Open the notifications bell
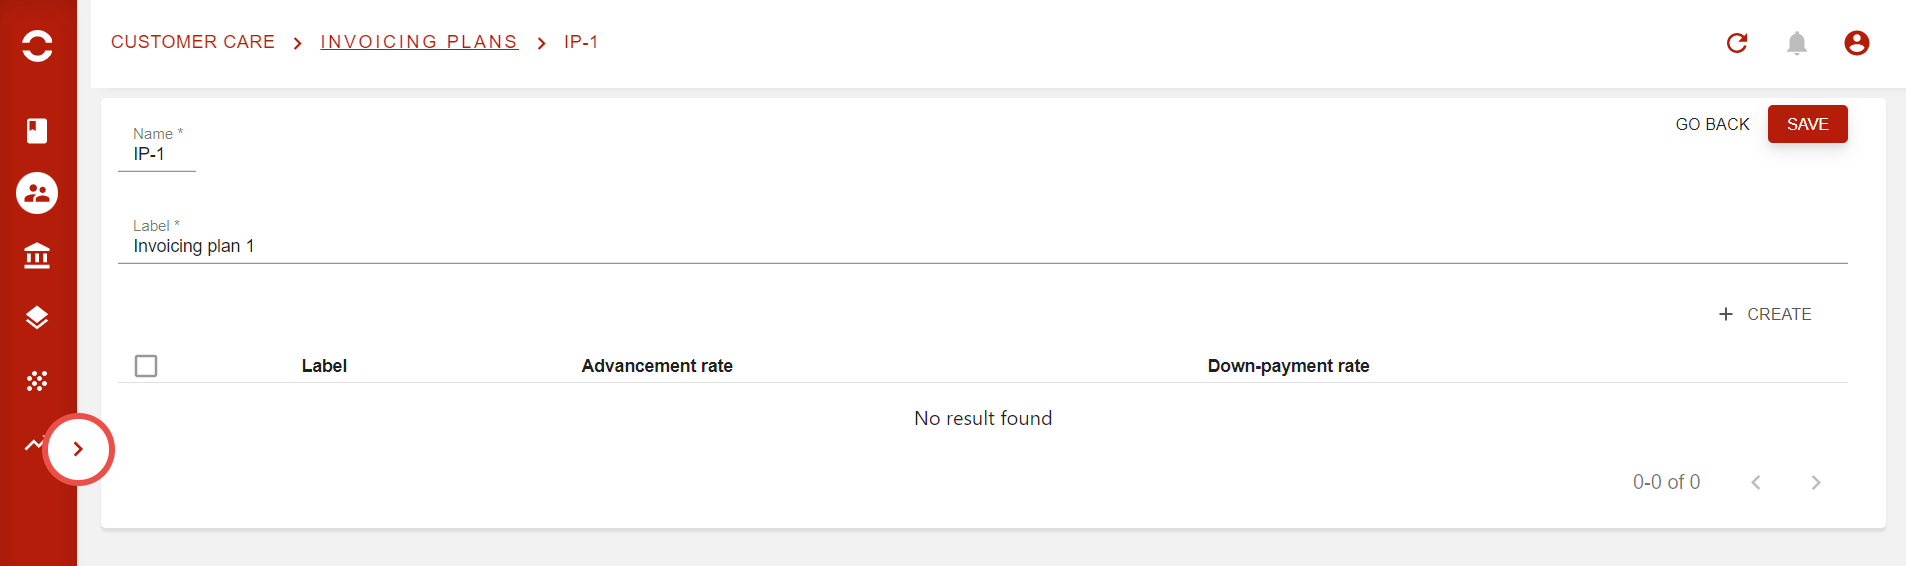The image size is (1906, 566). click(1797, 43)
